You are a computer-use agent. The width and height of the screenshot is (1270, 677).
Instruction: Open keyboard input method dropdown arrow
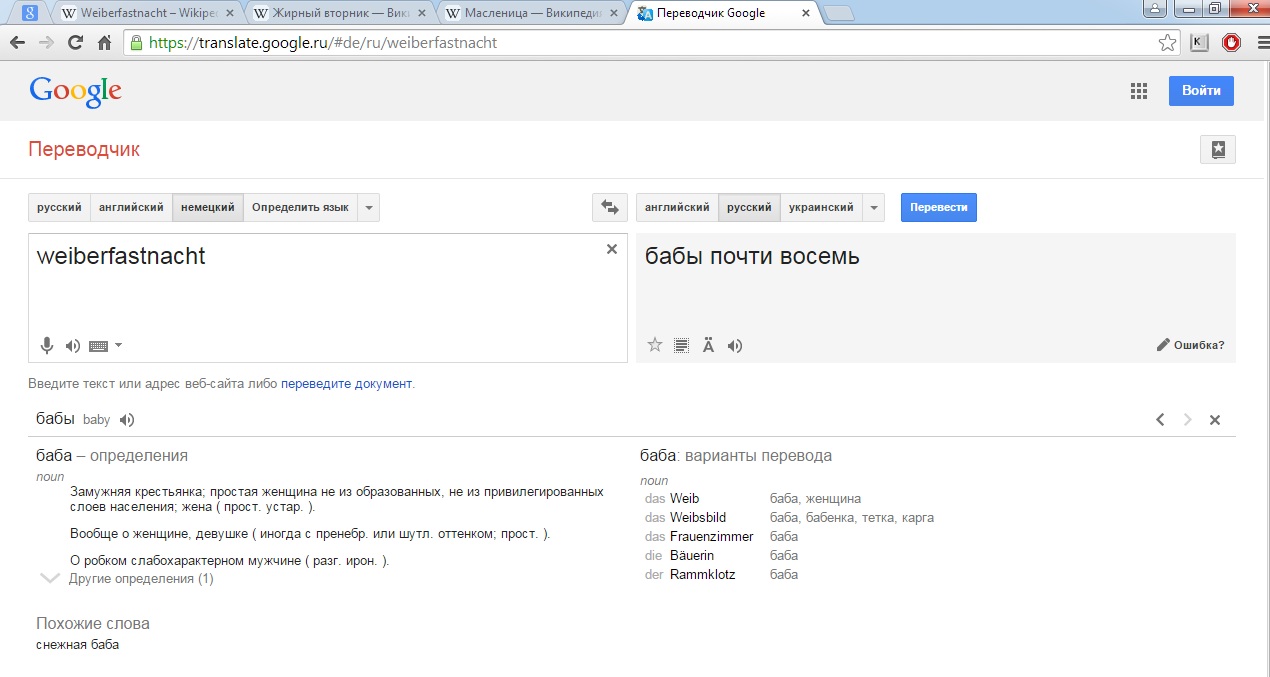[x=119, y=346]
